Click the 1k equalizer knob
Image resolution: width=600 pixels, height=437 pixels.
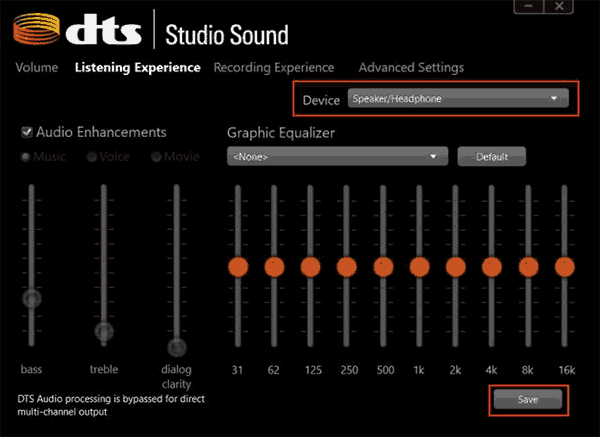[419, 267]
